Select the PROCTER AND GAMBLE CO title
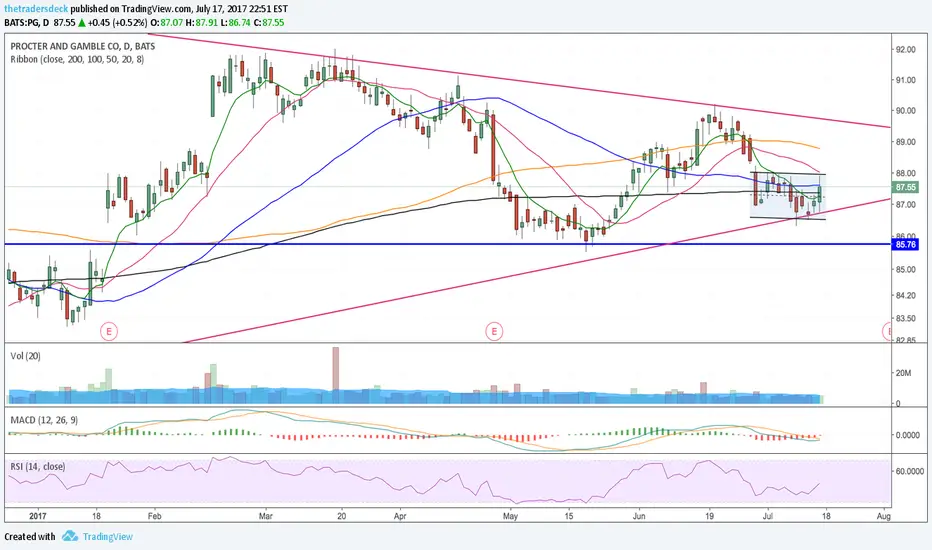The image size is (932, 550). [x=83, y=46]
